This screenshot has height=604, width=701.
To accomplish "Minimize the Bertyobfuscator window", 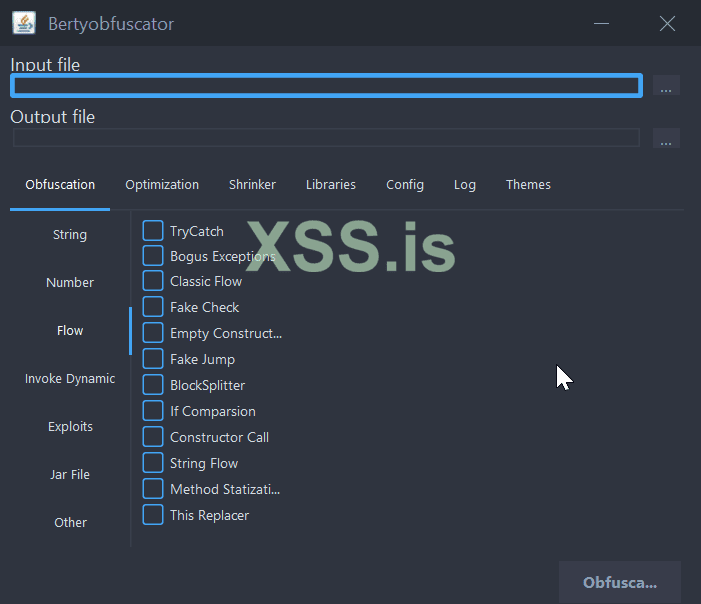I will pos(601,23).
